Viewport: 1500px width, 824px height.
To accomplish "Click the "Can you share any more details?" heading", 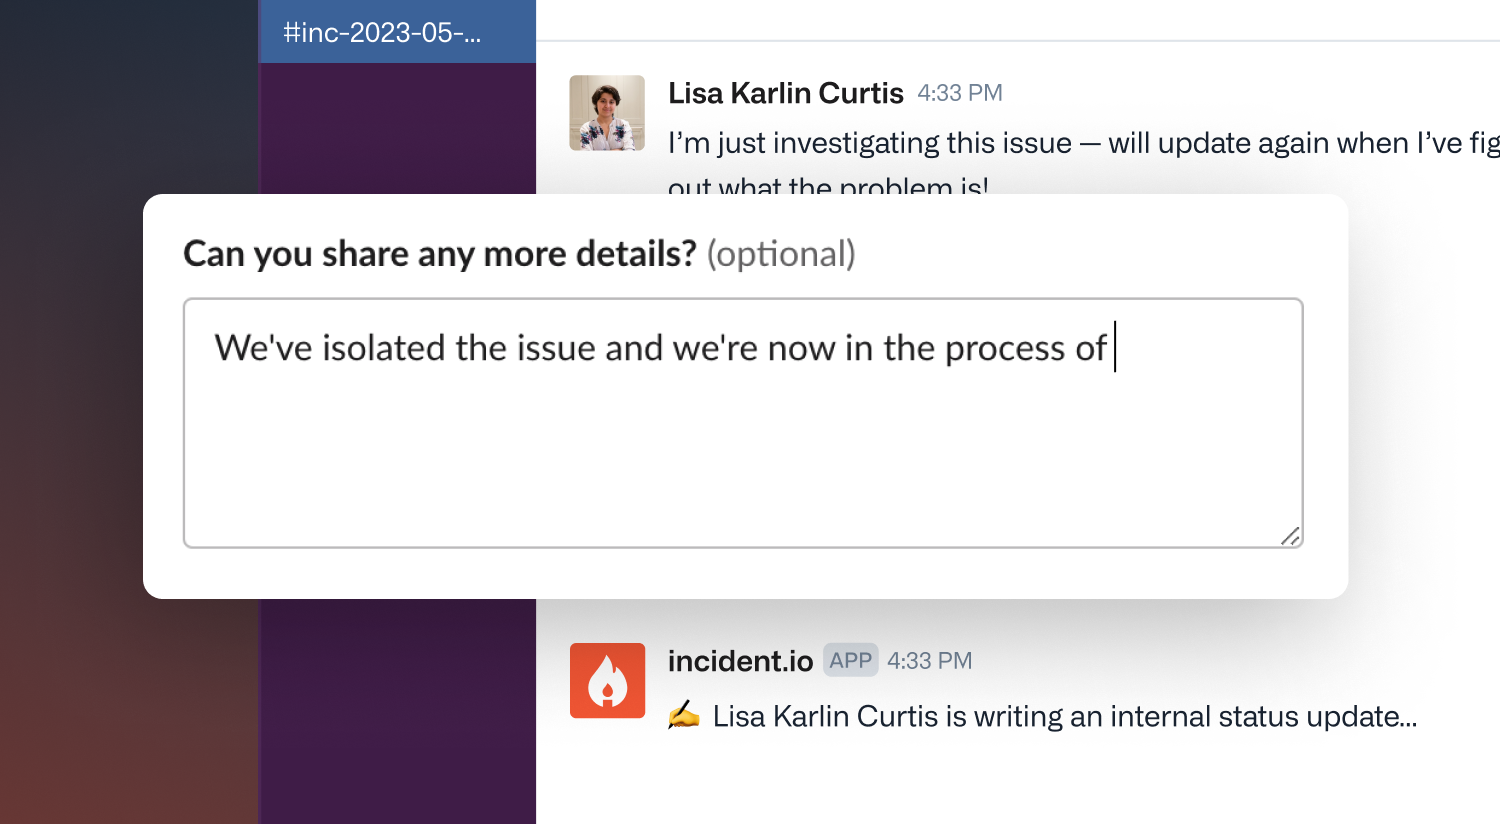I will coord(440,254).
